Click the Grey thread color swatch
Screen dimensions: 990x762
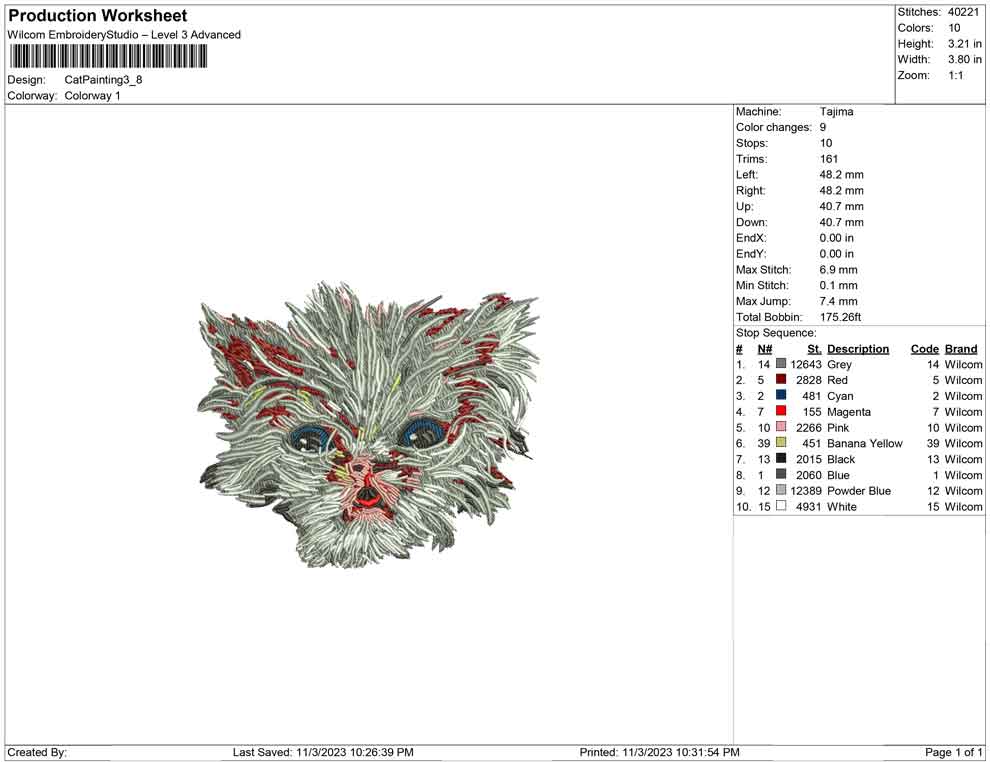[x=781, y=365]
